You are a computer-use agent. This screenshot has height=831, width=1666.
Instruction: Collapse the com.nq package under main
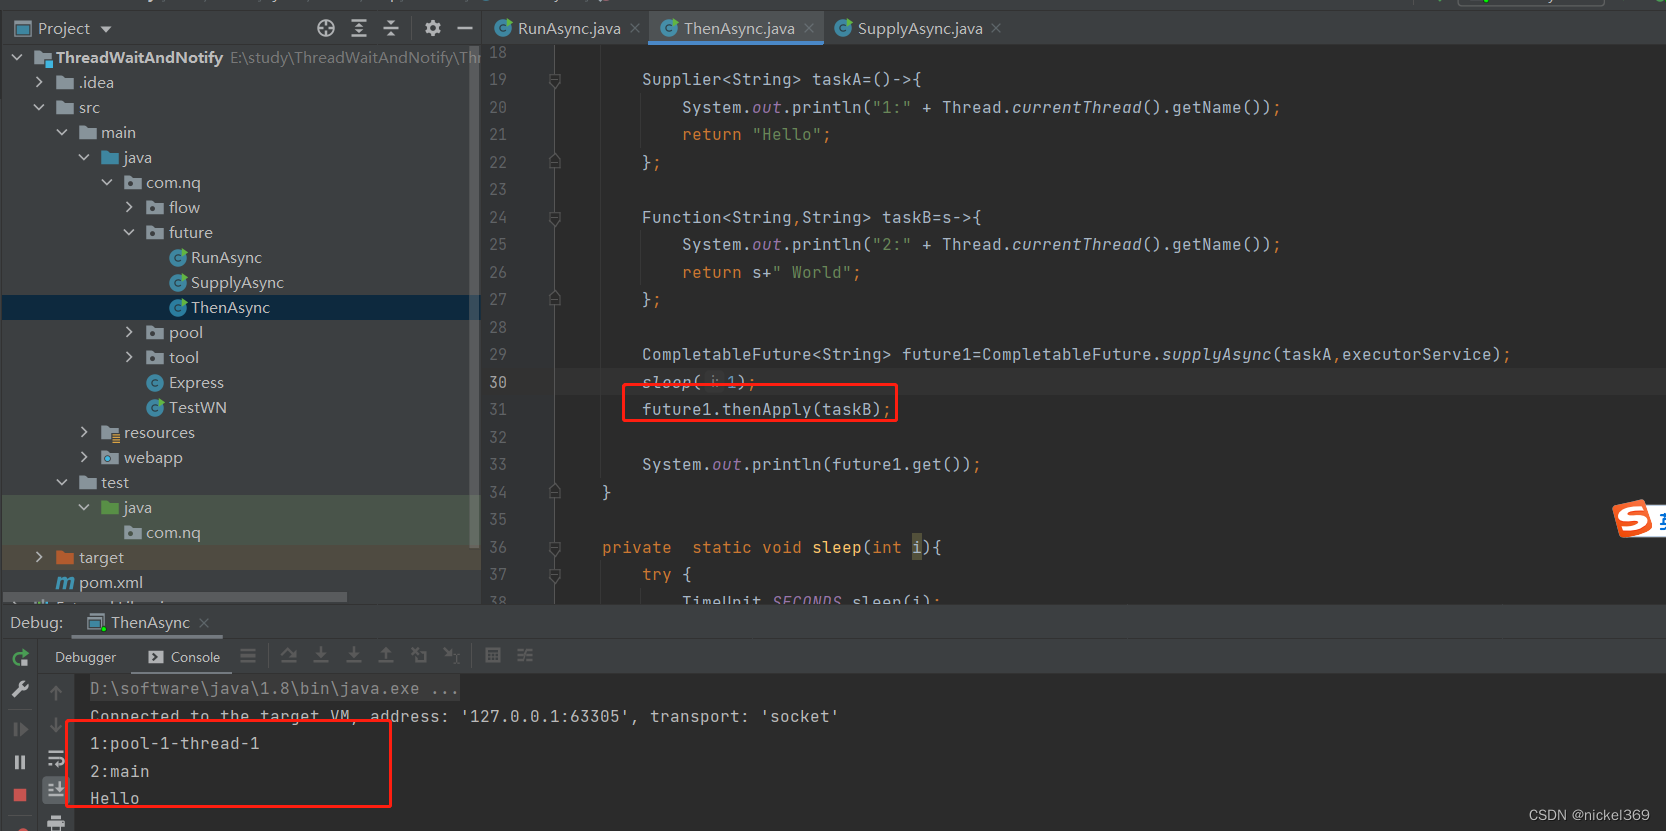coord(107,183)
